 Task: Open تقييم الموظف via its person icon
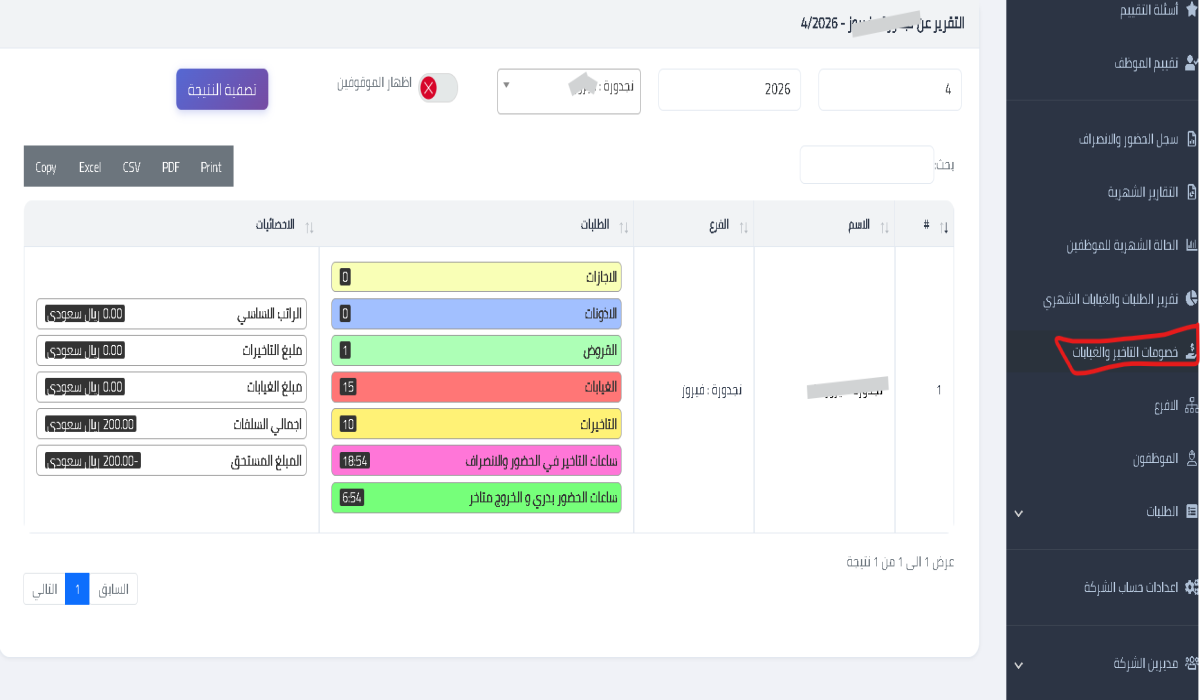[x=1191, y=64]
